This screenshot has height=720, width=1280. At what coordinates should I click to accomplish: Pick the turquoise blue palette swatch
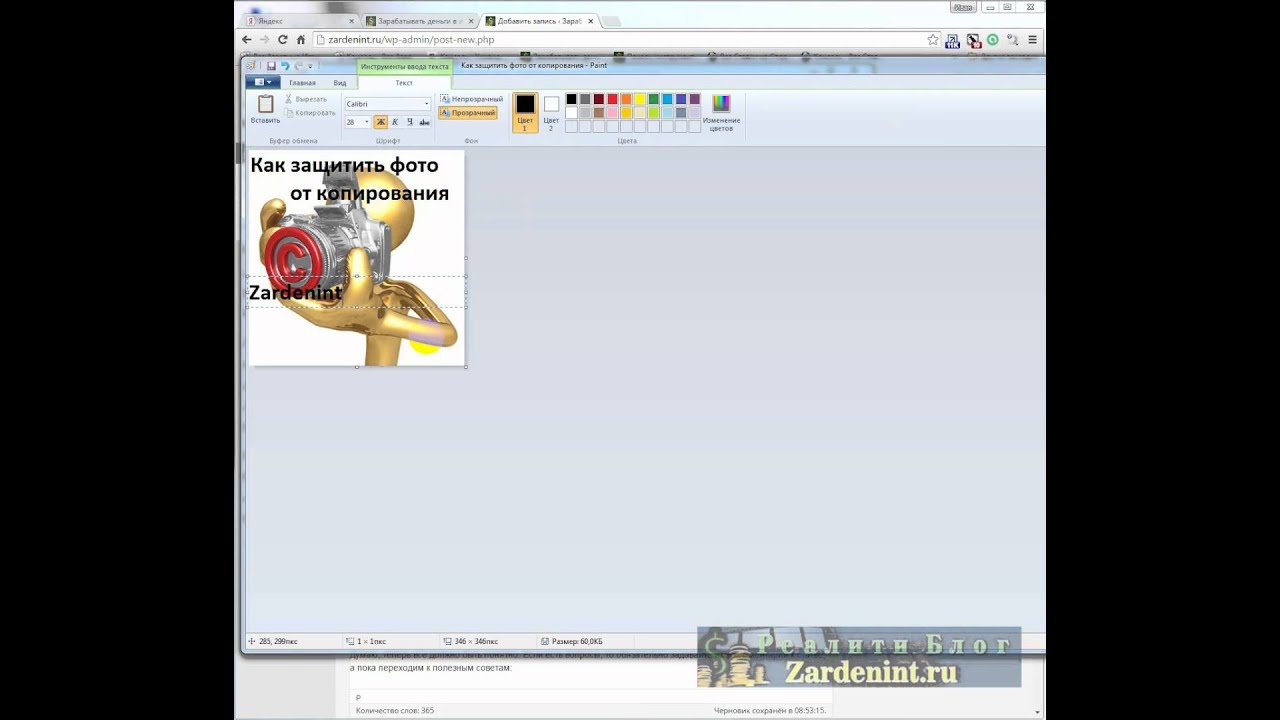coord(667,99)
